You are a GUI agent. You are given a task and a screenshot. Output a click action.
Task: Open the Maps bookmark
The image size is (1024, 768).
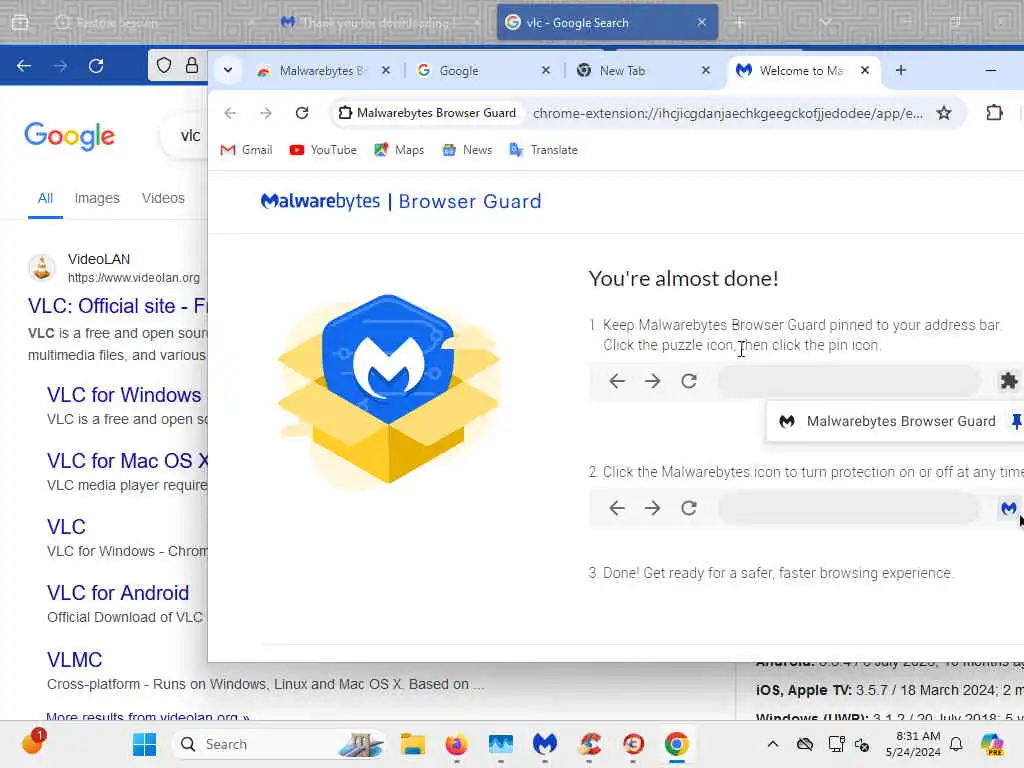[399, 150]
